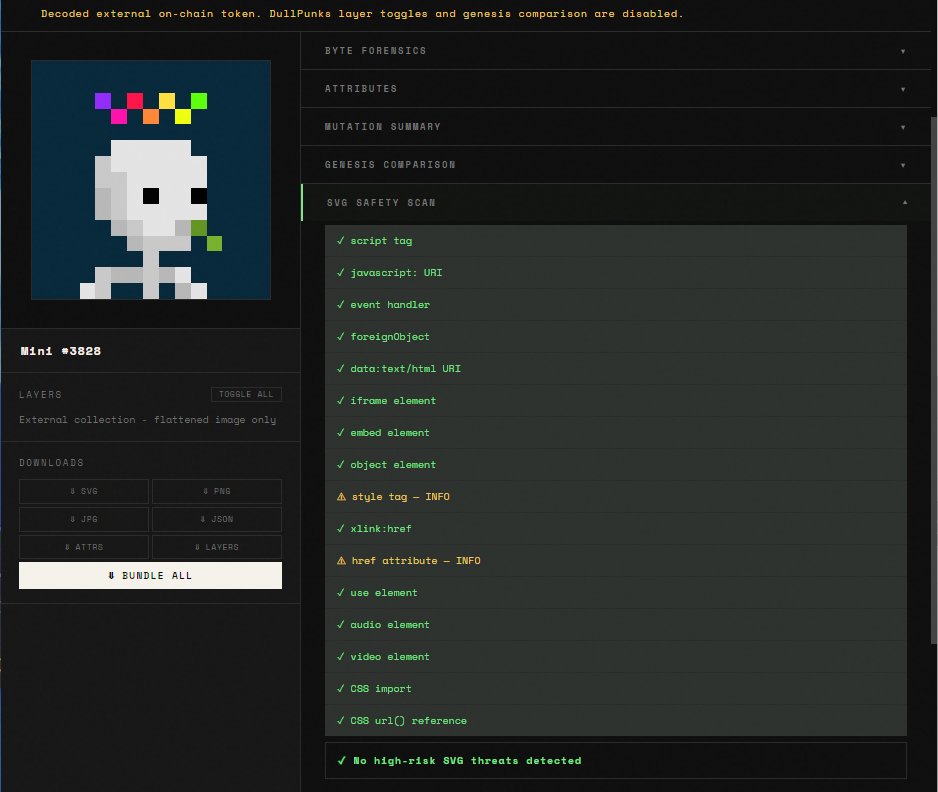Expand the Mutation Summary section
The image size is (938, 792).
click(616, 127)
